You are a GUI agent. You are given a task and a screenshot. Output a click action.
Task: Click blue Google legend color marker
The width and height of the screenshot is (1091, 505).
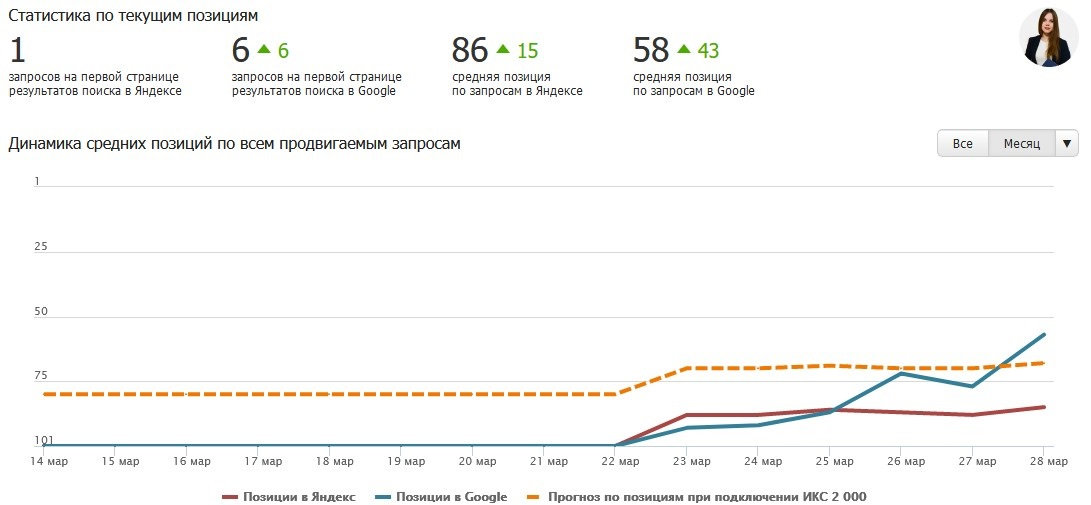(383, 497)
